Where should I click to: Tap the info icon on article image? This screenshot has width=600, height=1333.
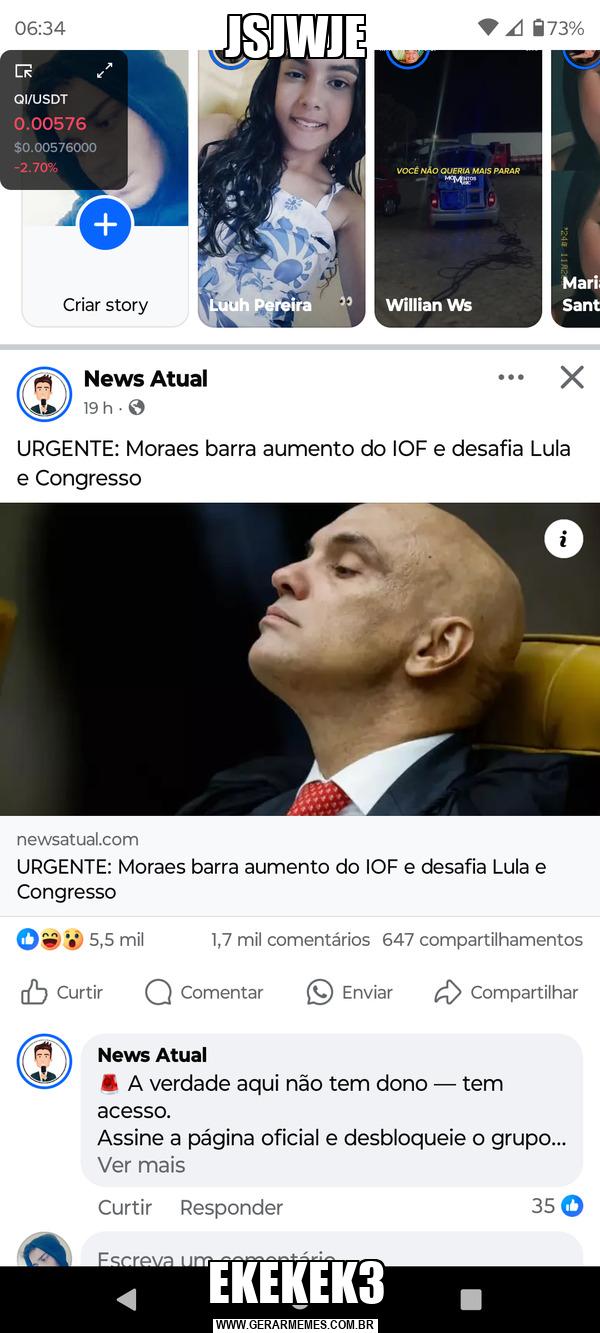pyautogui.click(x=563, y=539)
